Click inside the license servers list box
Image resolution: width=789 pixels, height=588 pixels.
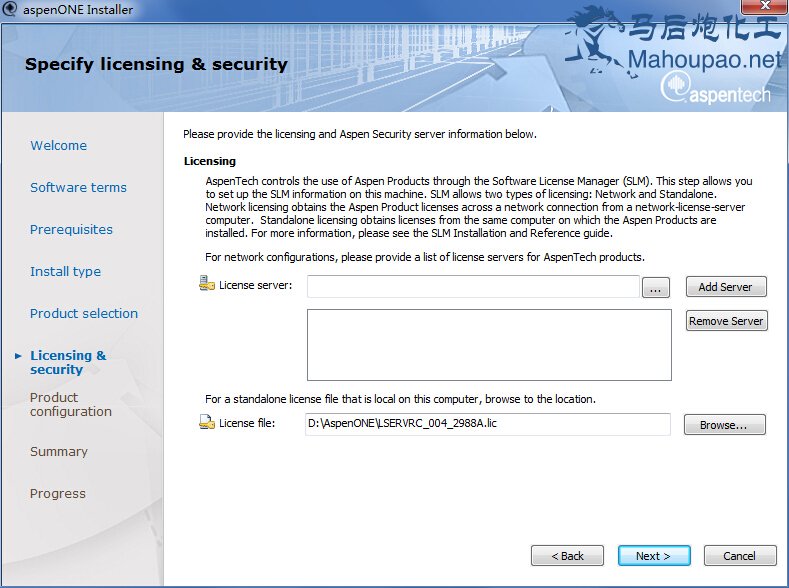coord(489,345)
